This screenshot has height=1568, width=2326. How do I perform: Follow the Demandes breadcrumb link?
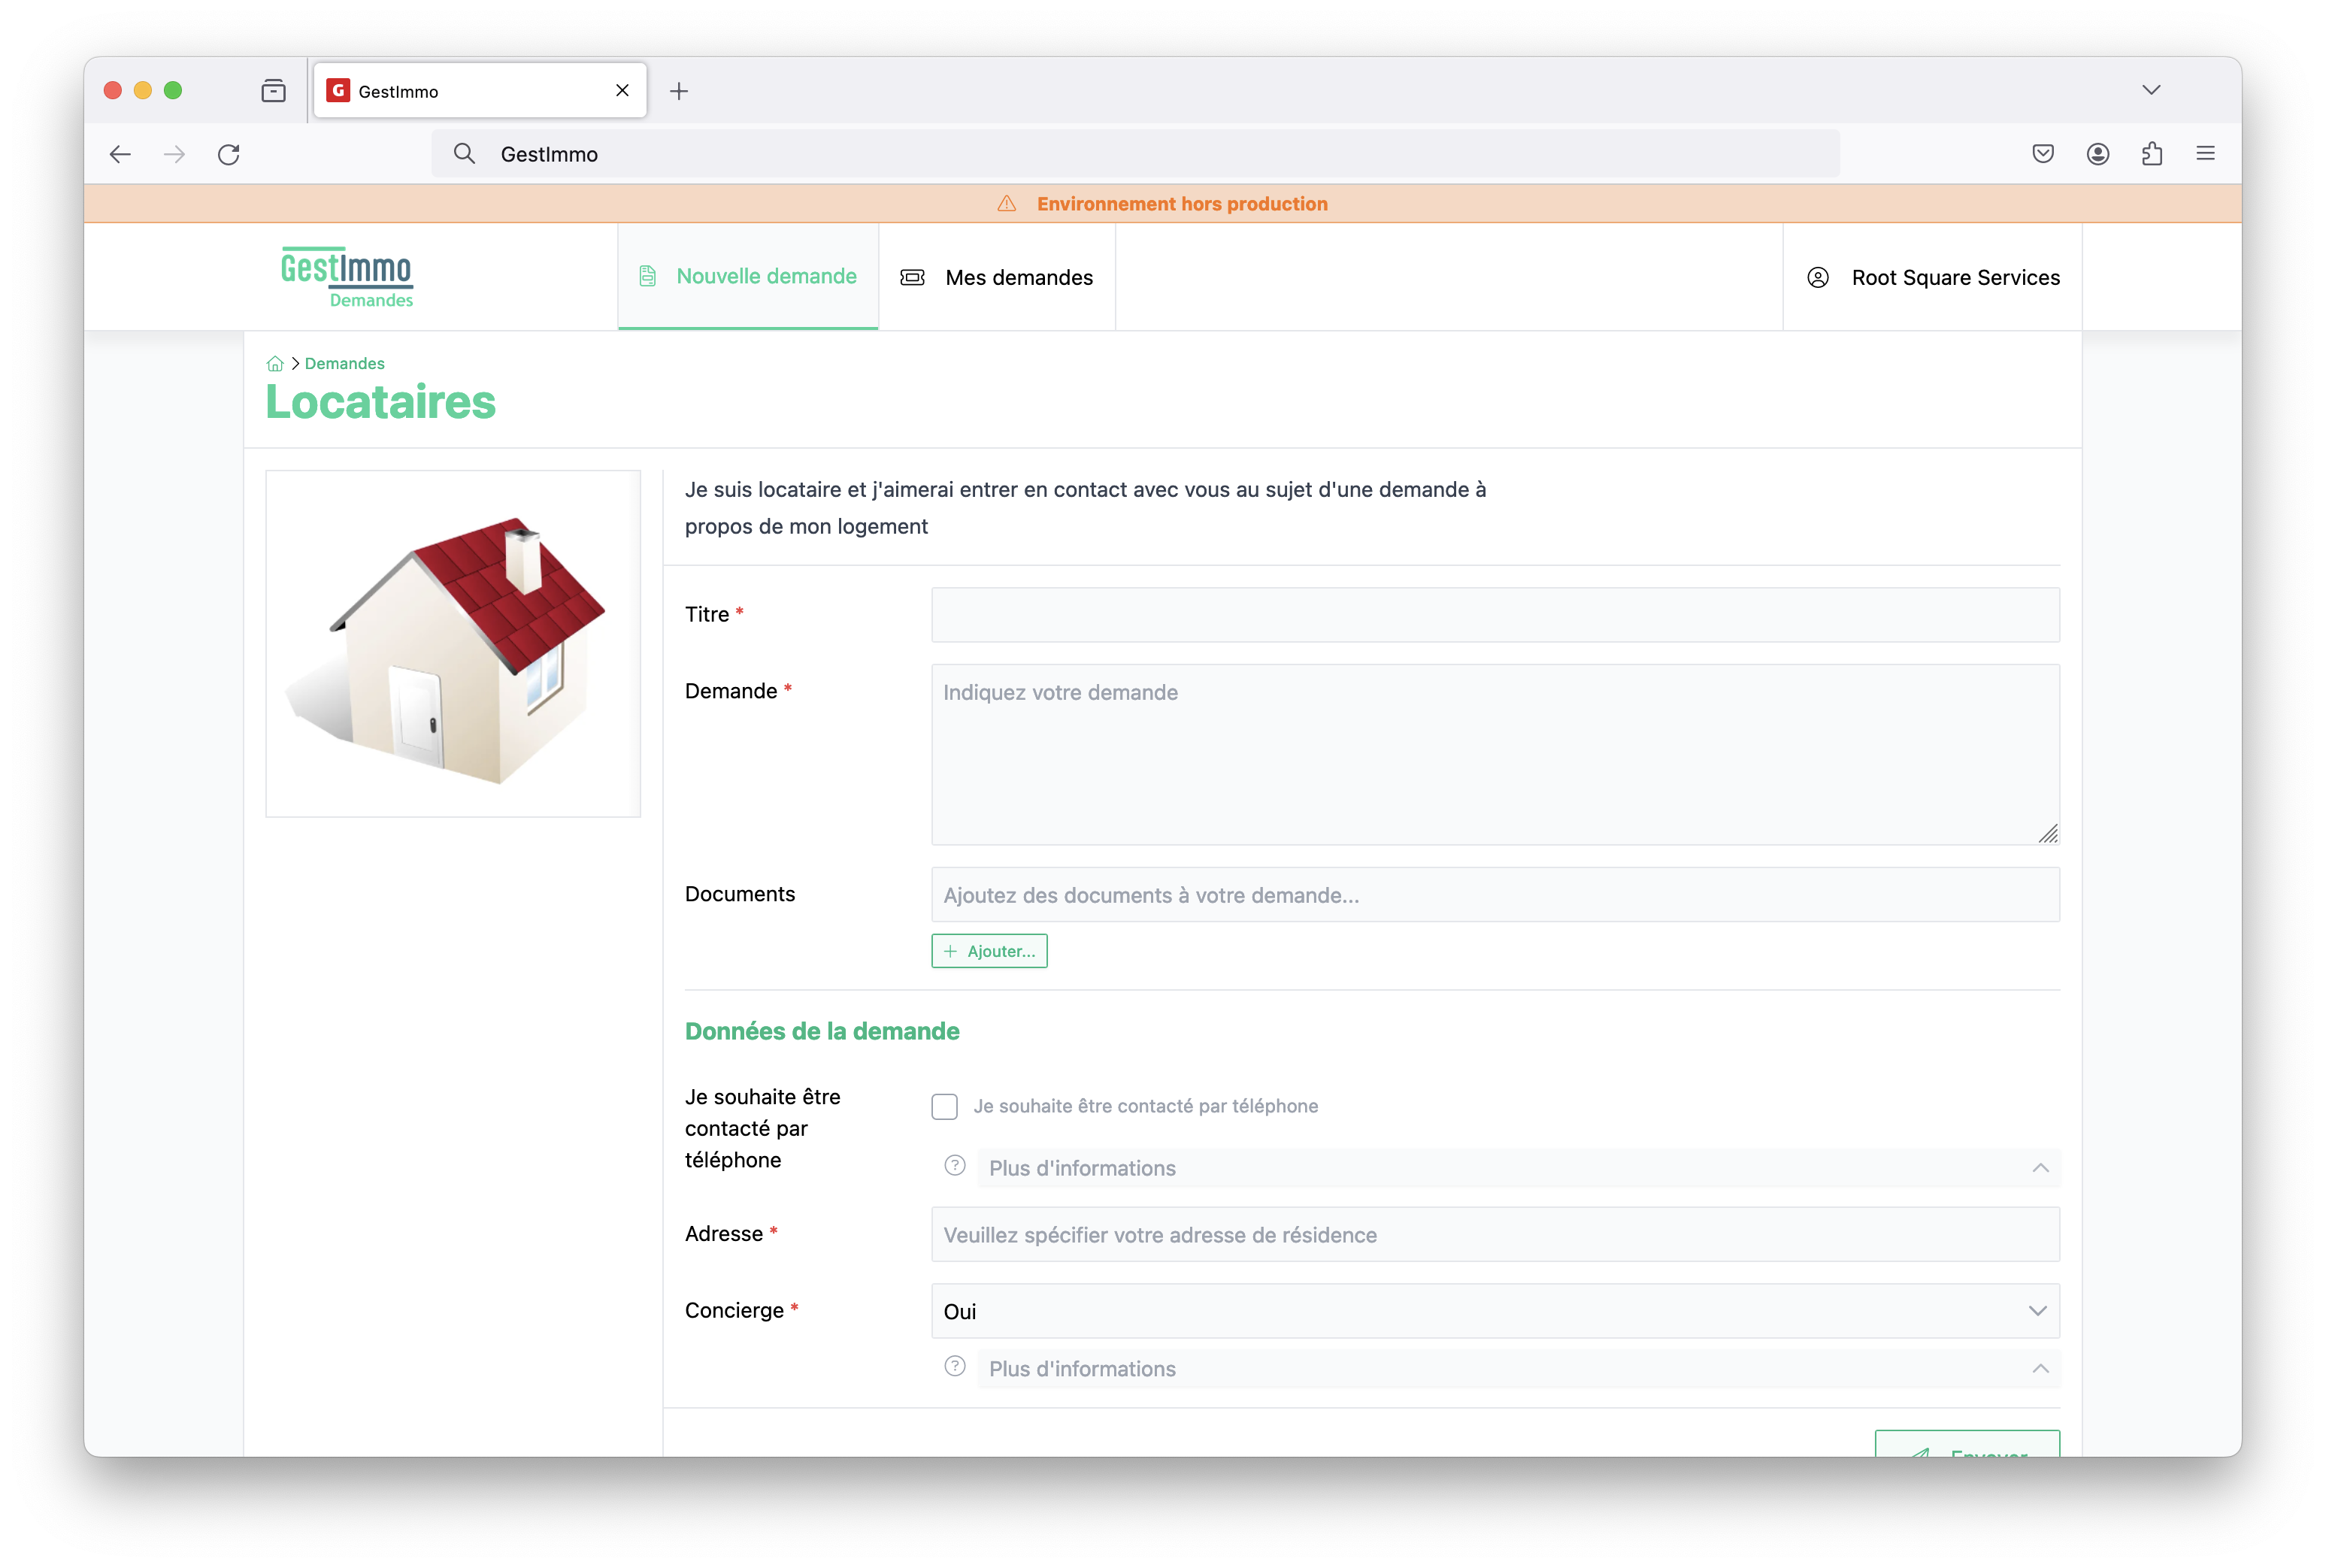click(344, 364)
